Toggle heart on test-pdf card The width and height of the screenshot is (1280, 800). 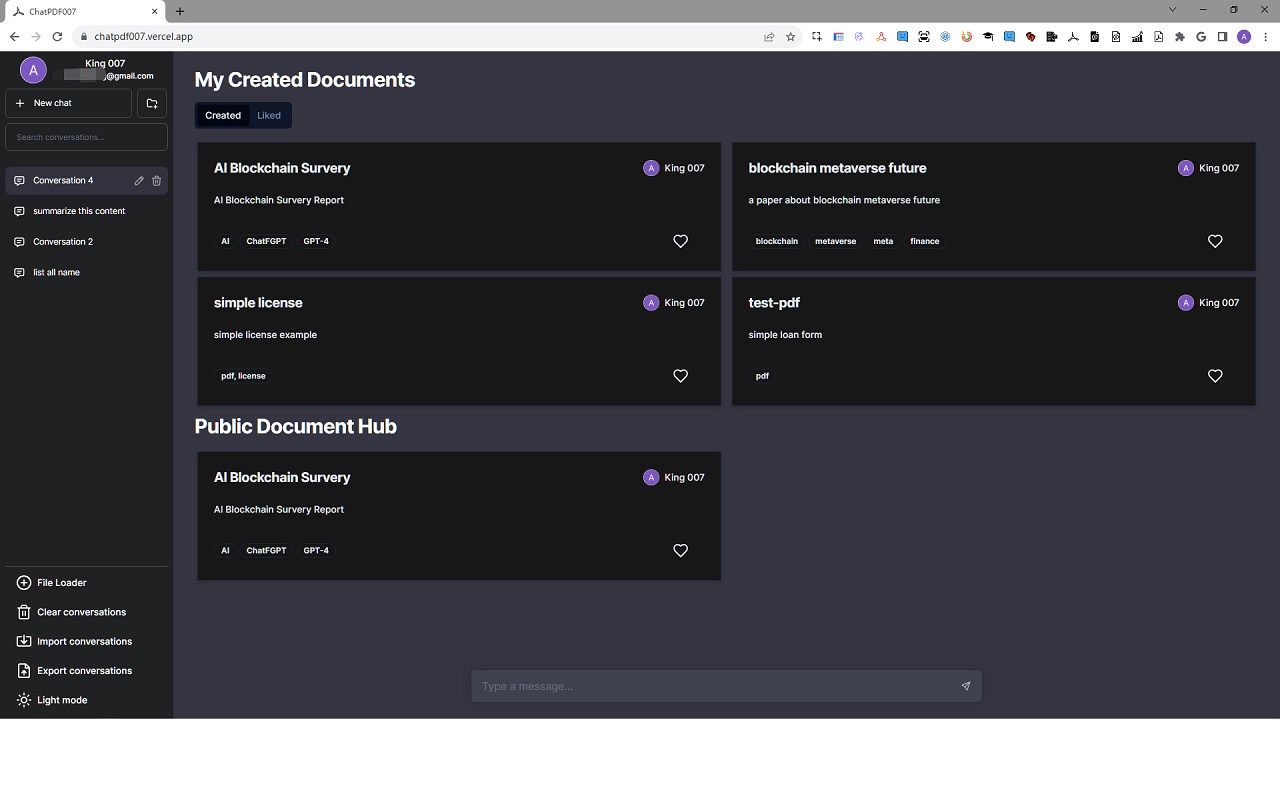point(1215,376)
